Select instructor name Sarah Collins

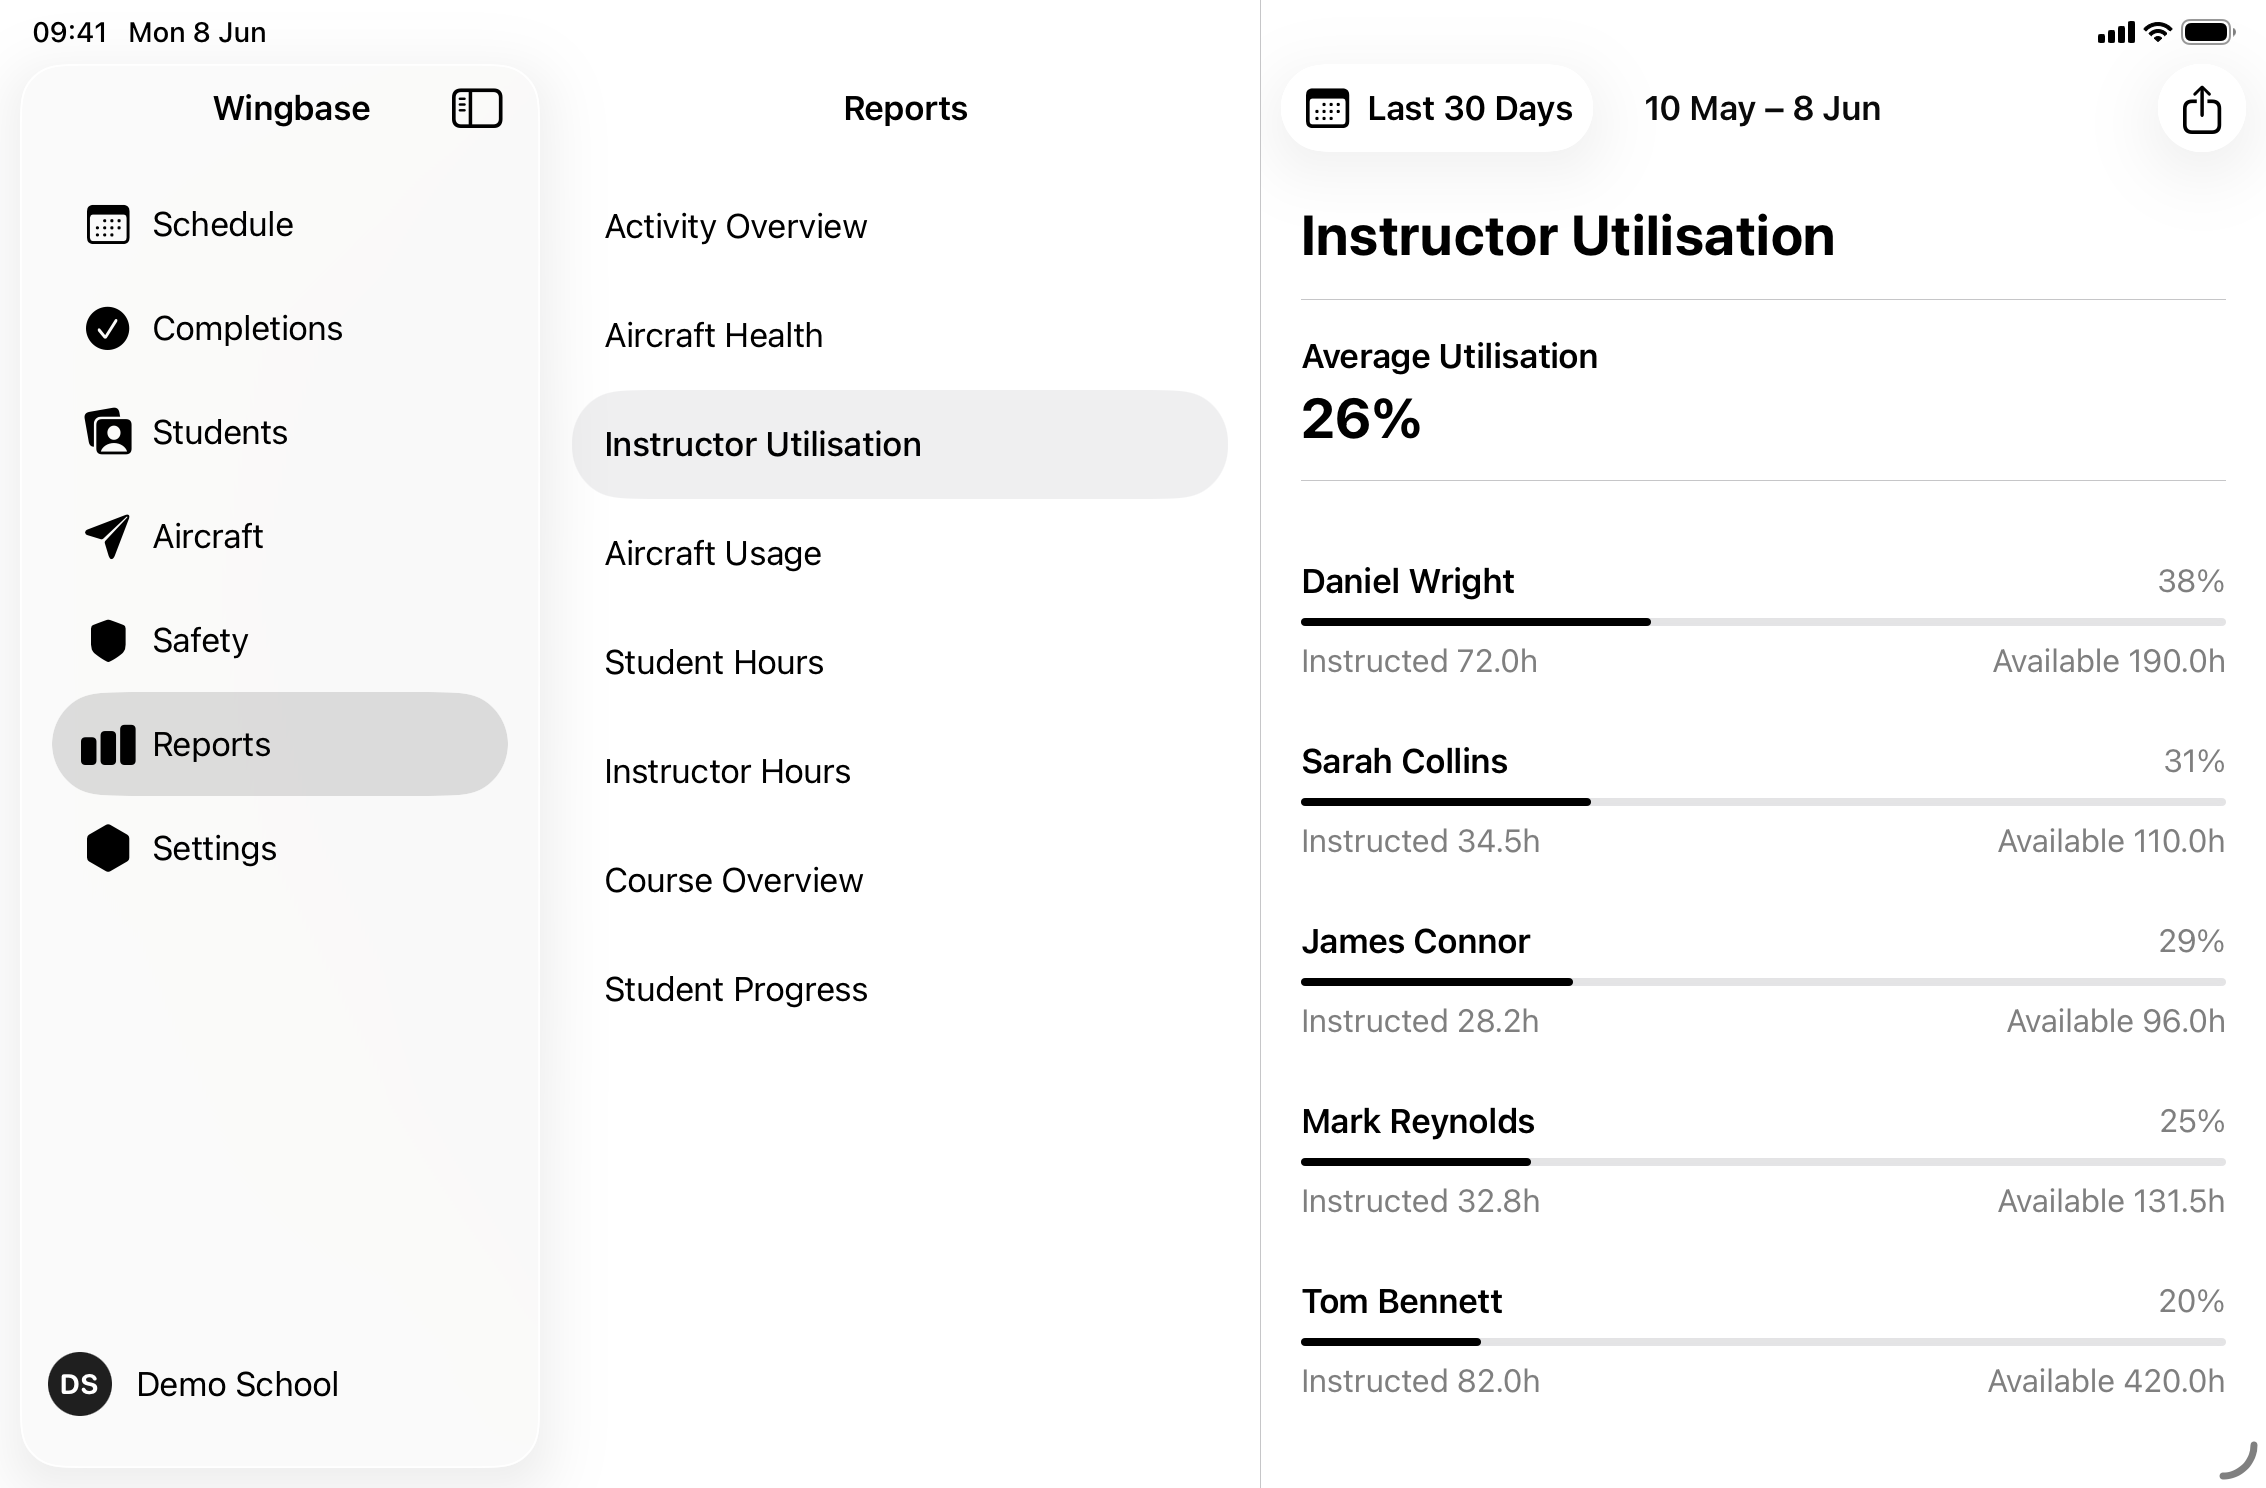1404,761
